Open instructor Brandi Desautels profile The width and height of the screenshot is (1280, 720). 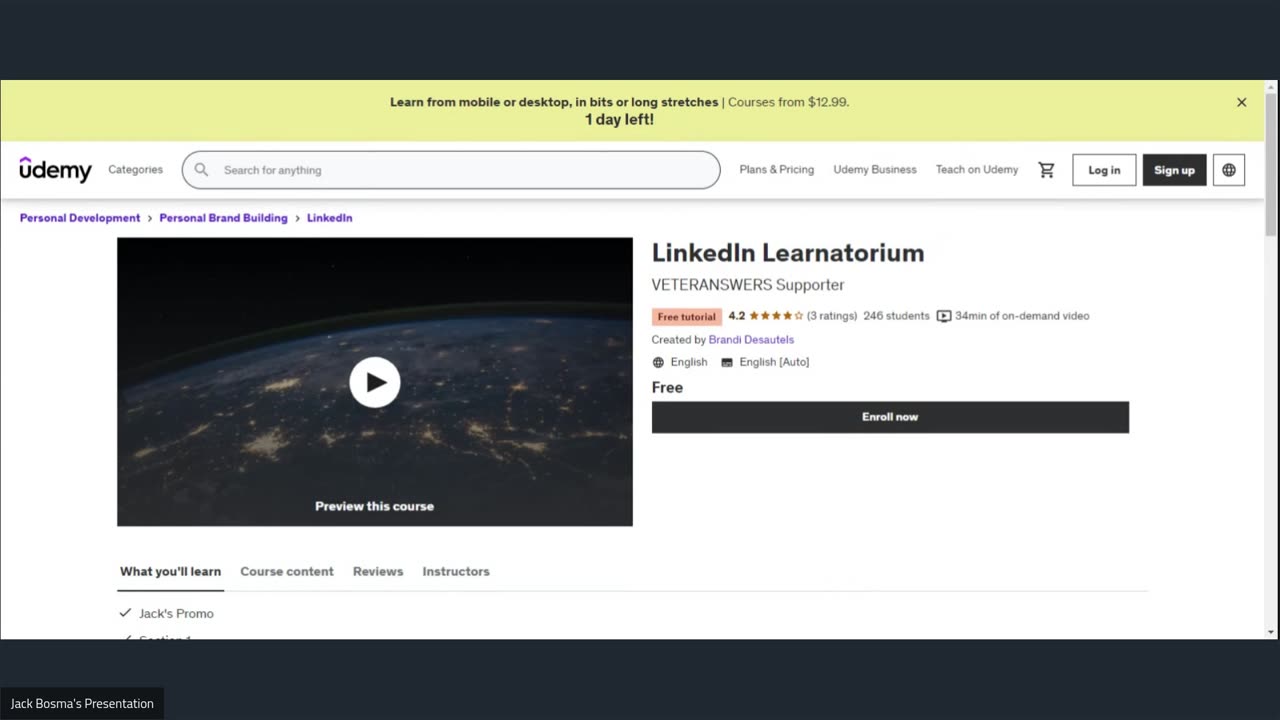(x=751, y=340)
